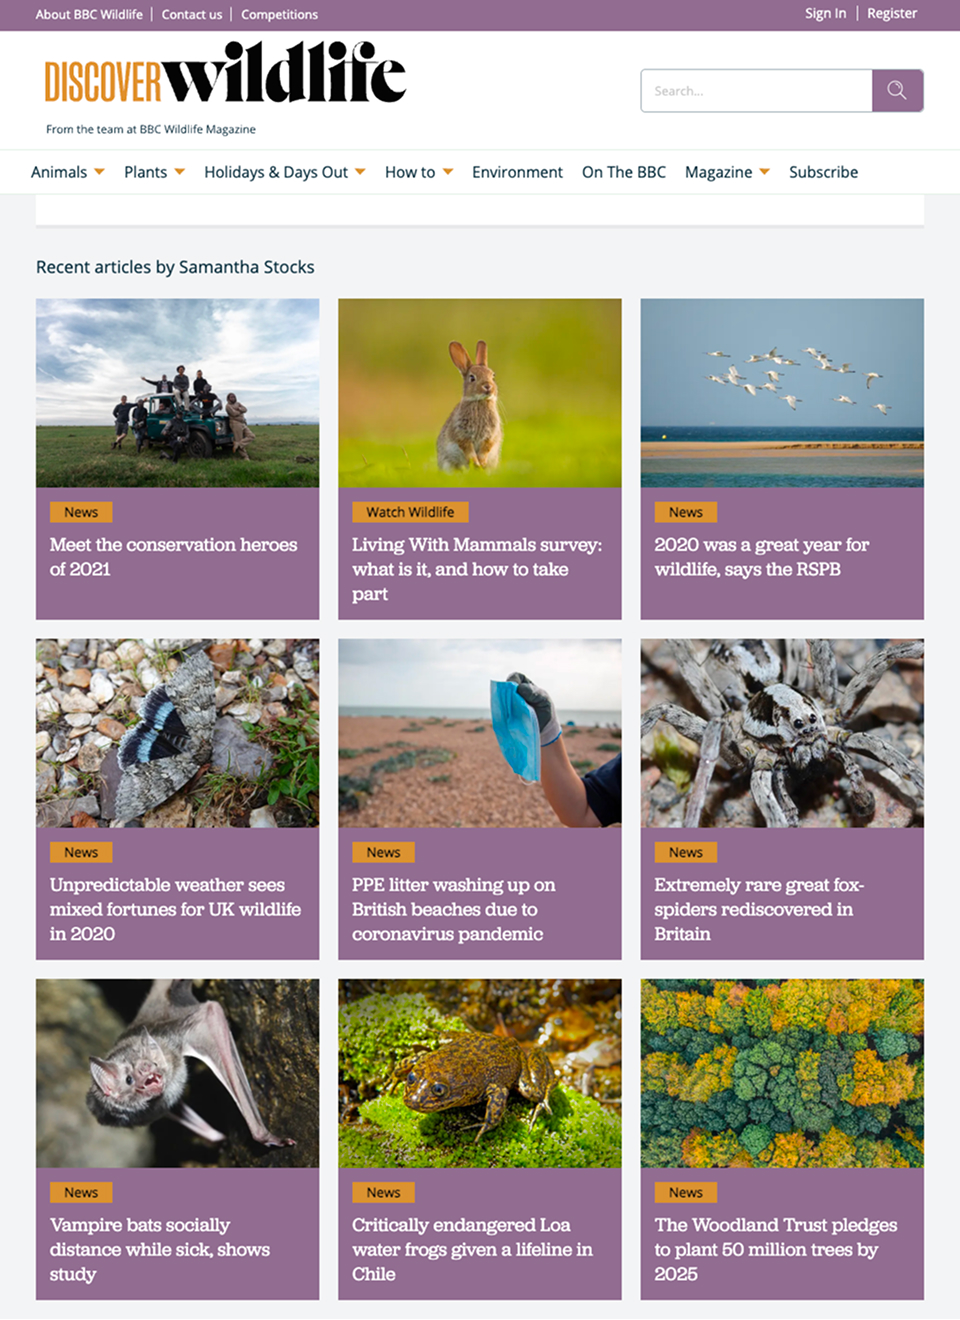Expand the Plants menu arrow
The image size is (960, 1320).
(180, 172)
